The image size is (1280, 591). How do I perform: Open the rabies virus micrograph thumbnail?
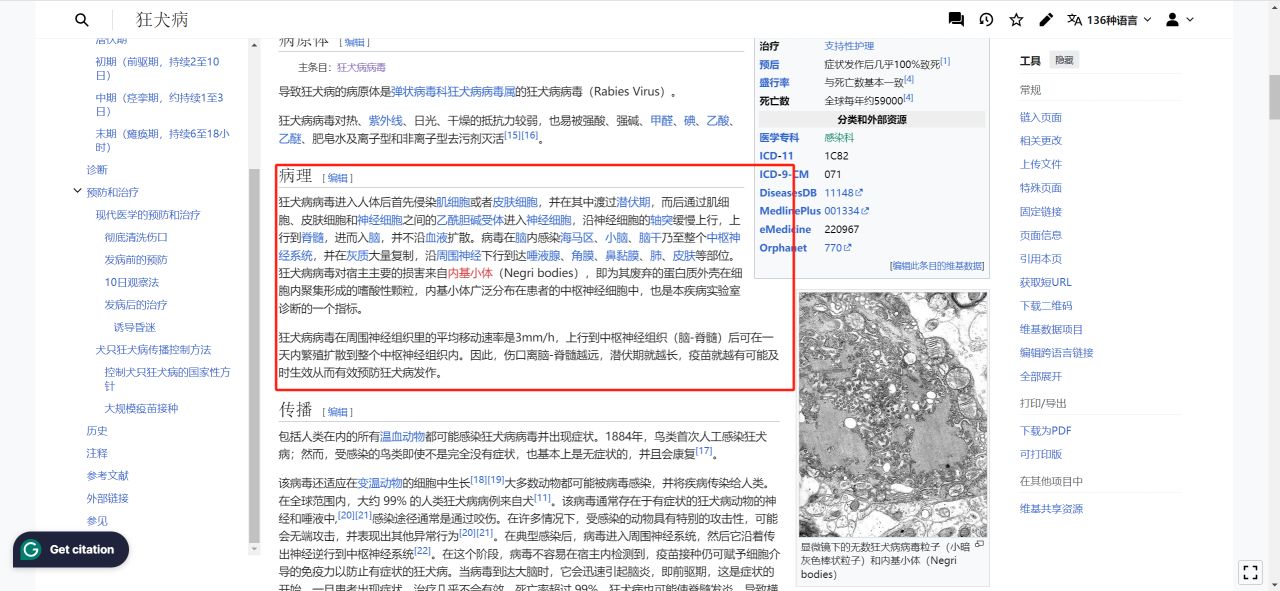(x=893, y=414)
